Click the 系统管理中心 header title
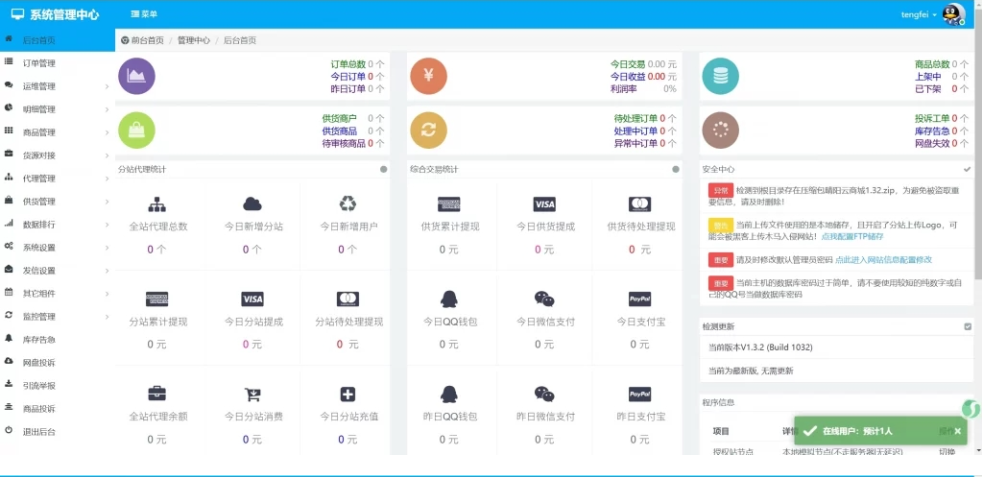The width and height of the screenshot is (982, 477). [65, 14]
